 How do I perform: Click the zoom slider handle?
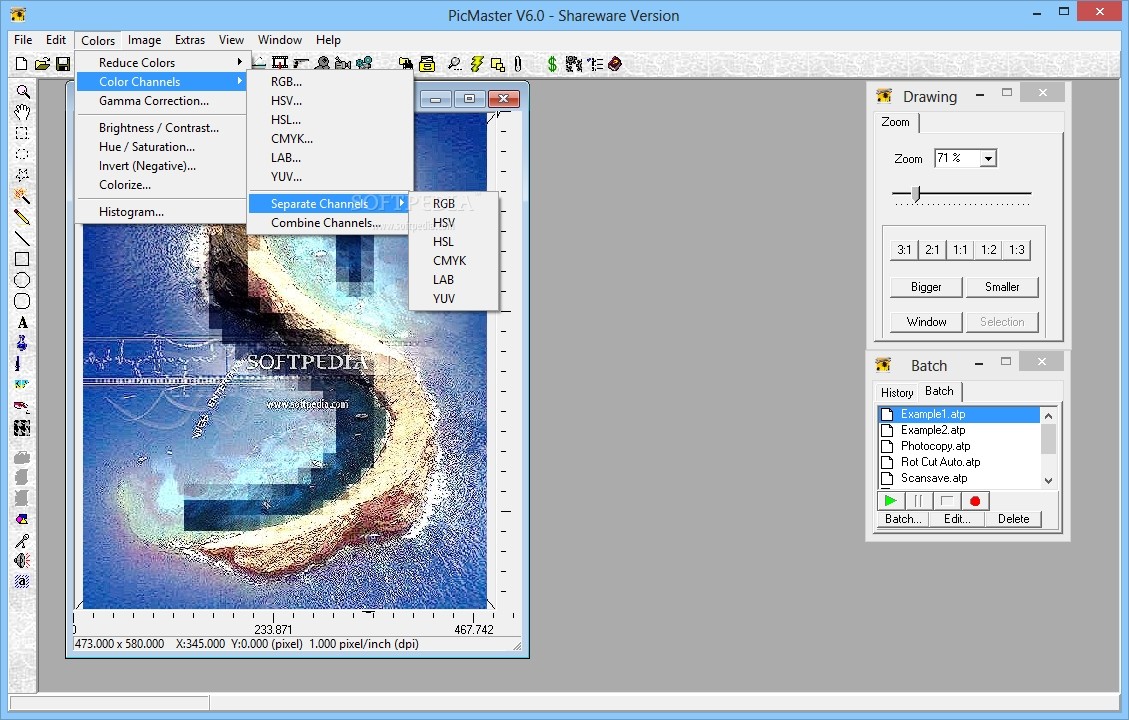point(916,194)
